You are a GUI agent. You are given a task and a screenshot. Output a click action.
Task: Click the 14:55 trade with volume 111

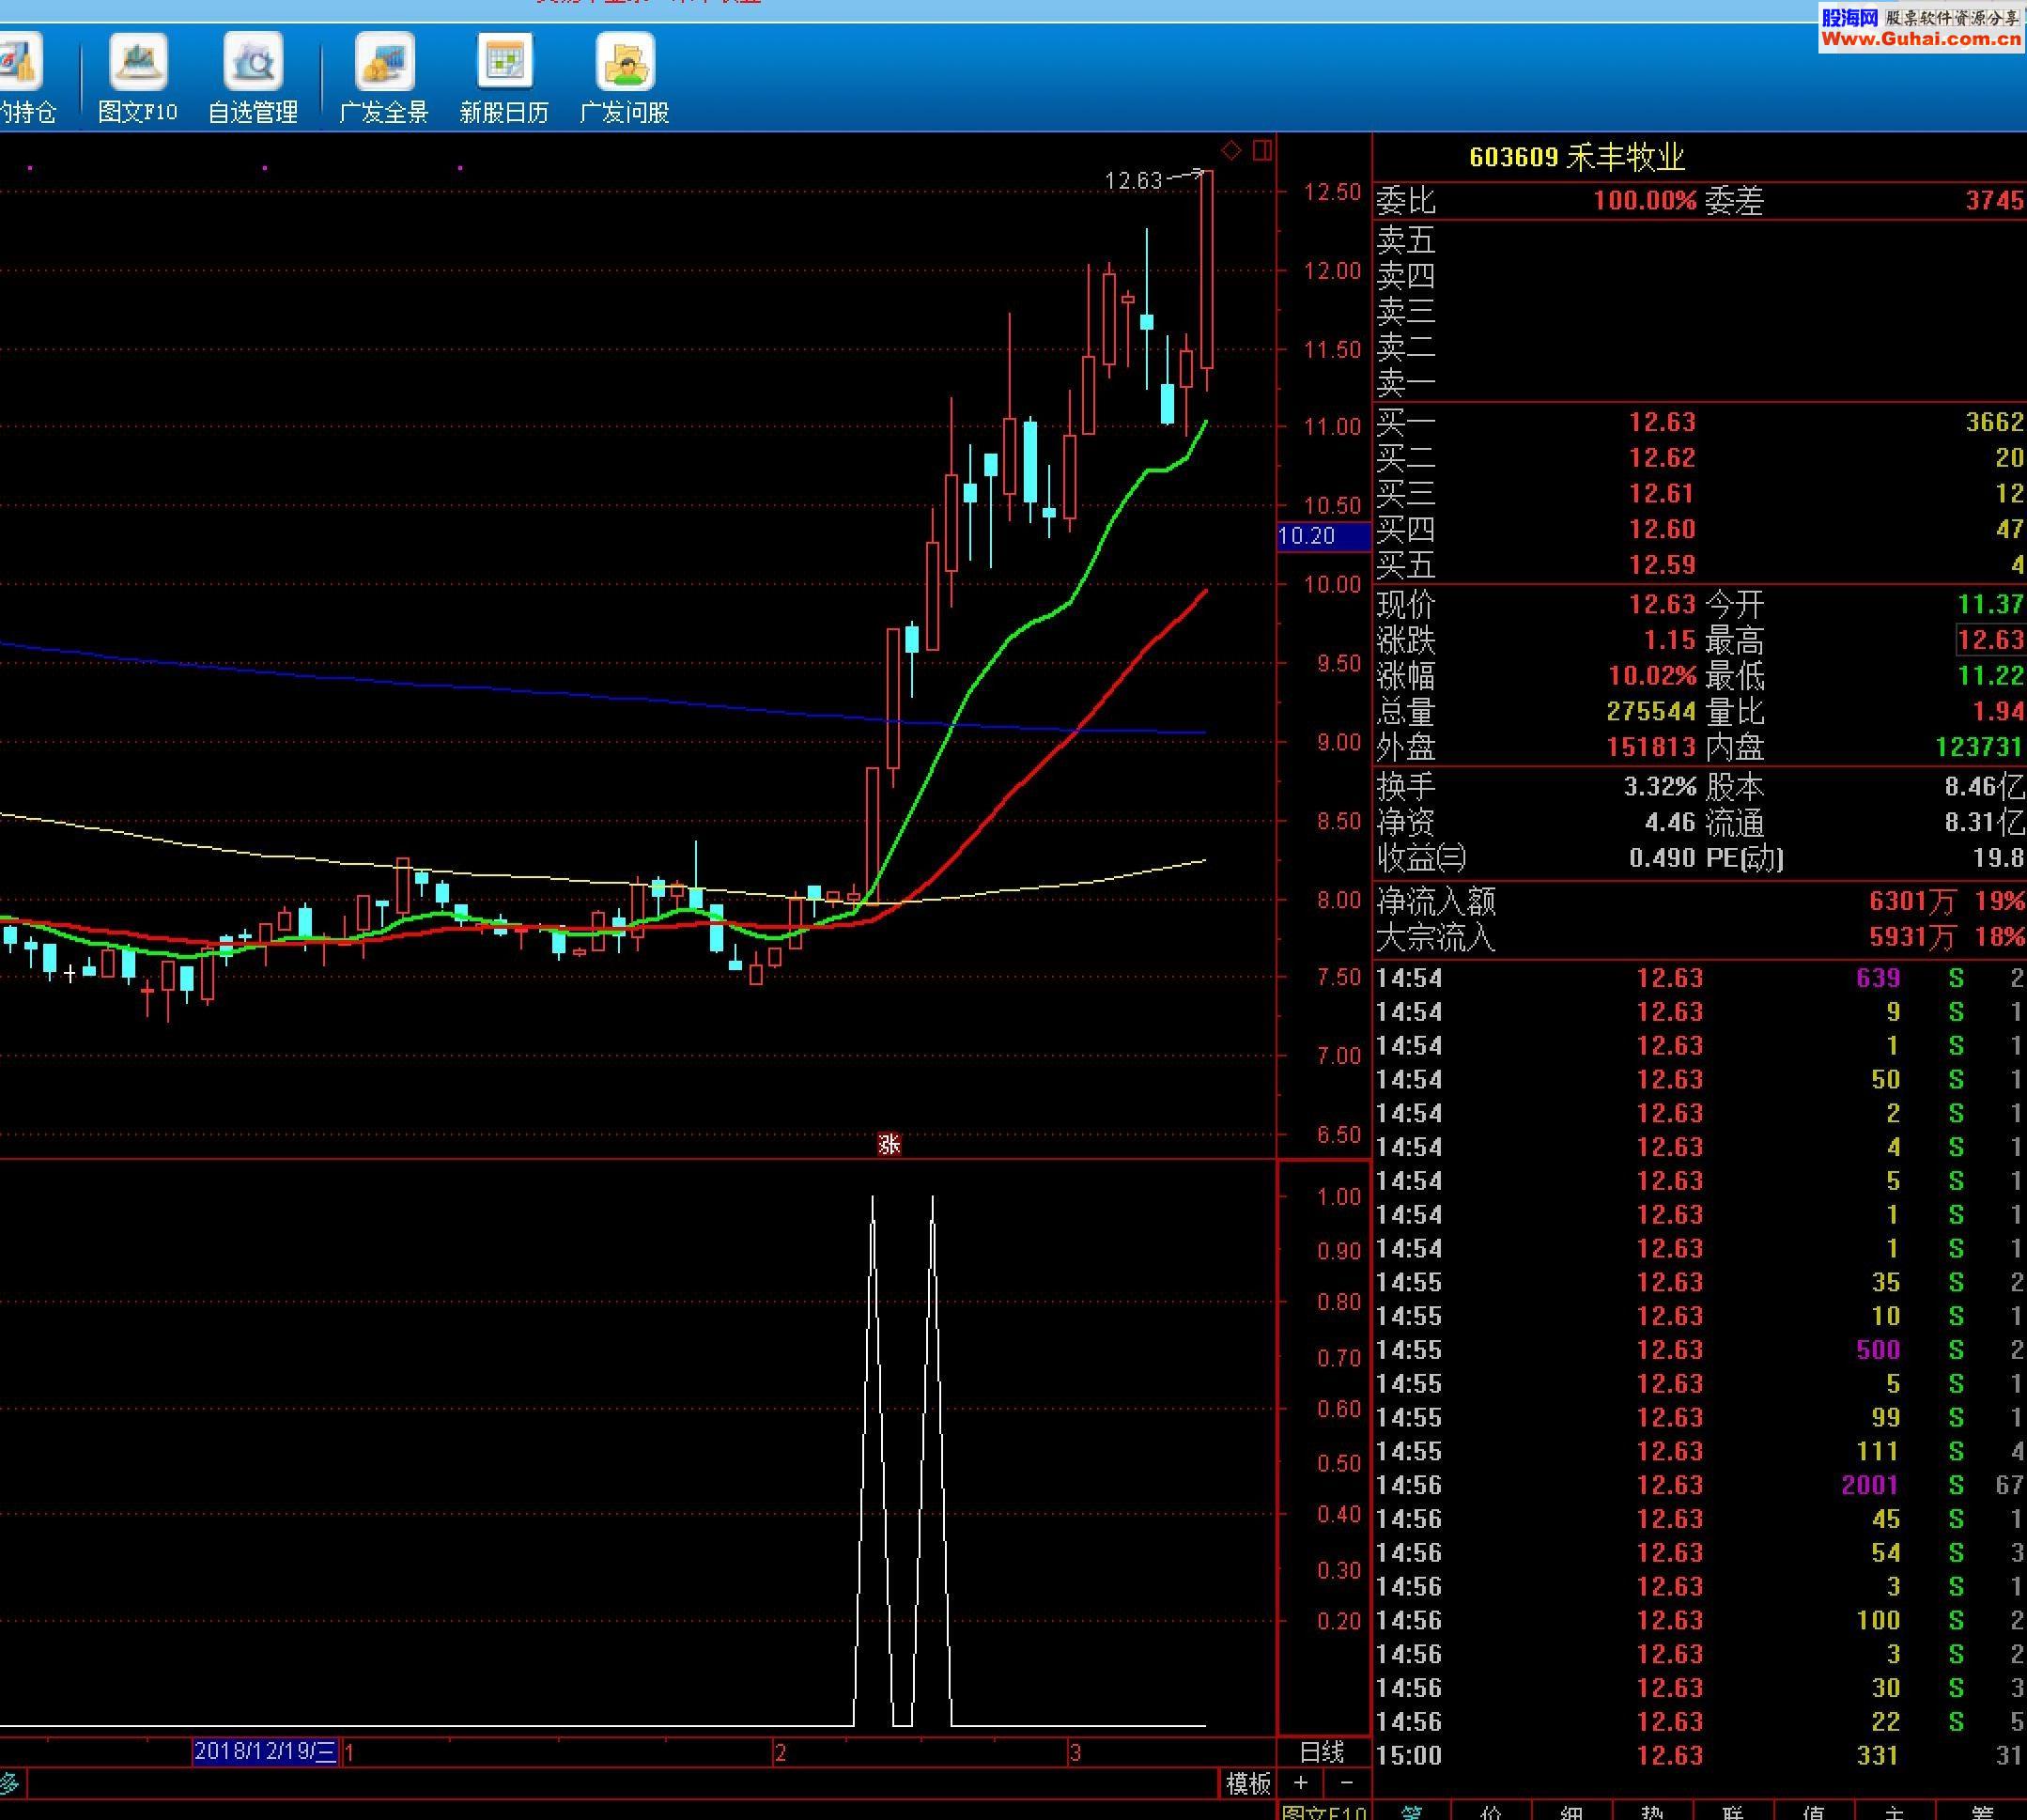[1700, 1451]
